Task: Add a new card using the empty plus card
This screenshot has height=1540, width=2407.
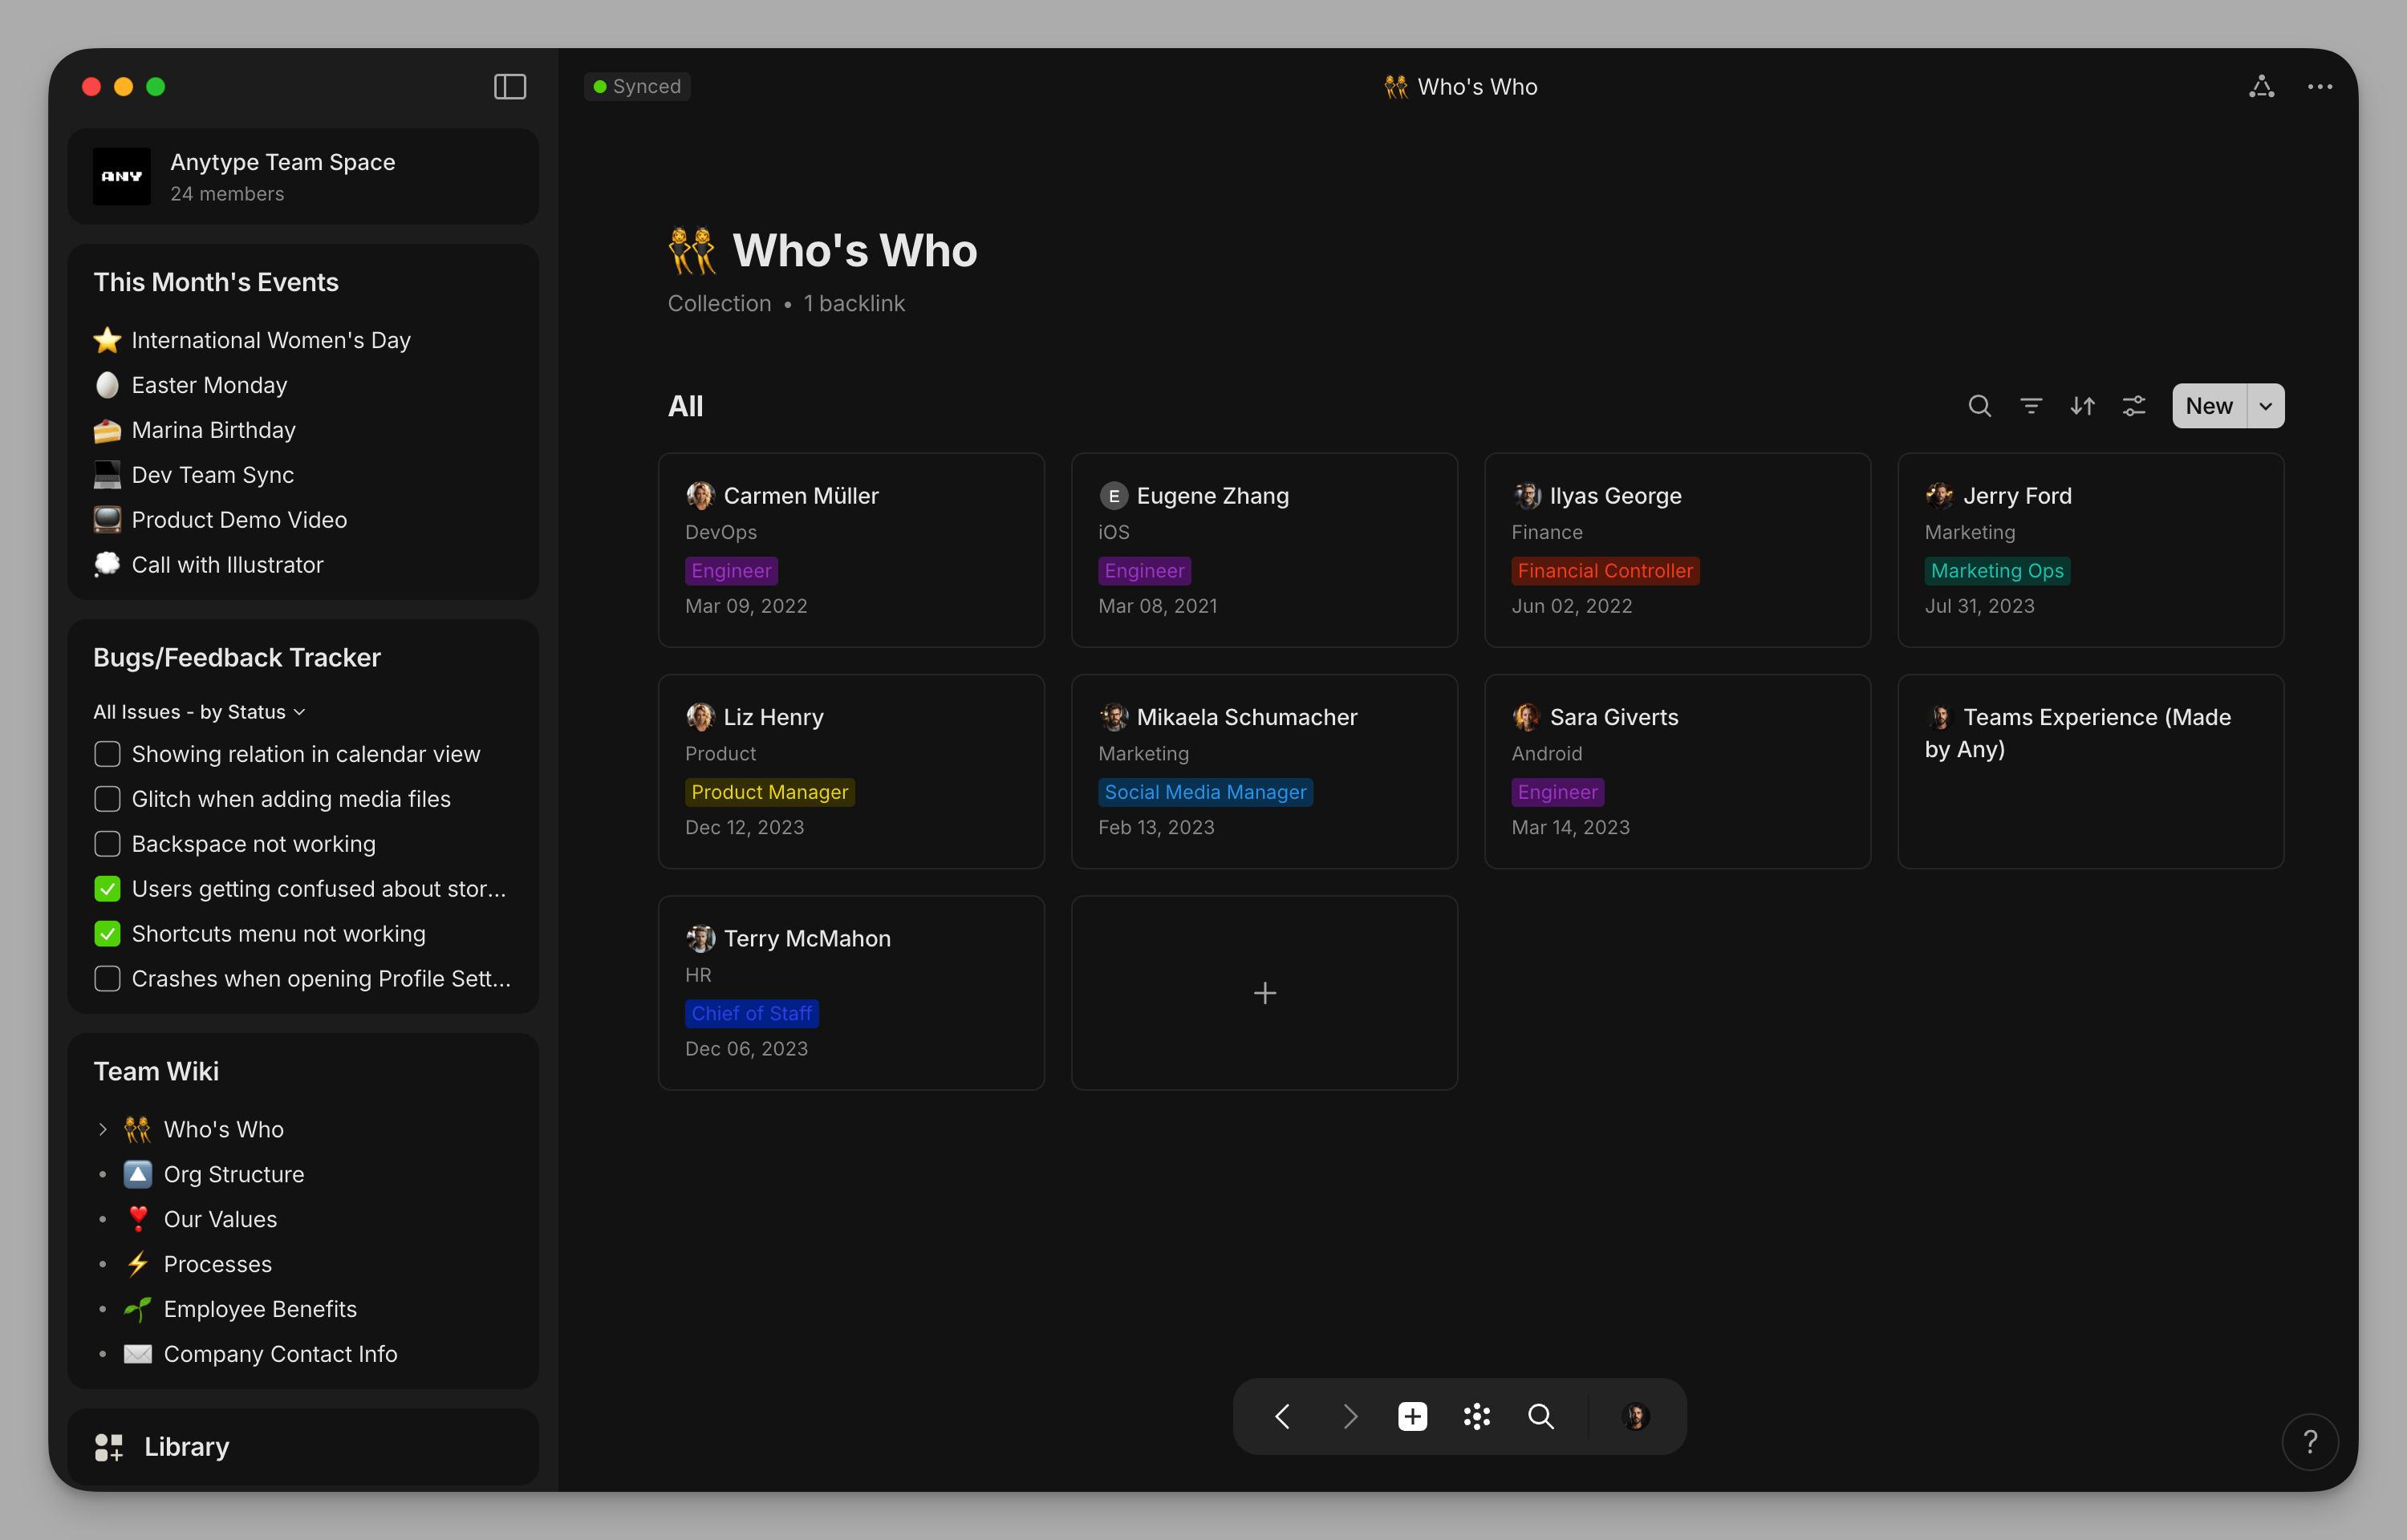Action: 1263,992
